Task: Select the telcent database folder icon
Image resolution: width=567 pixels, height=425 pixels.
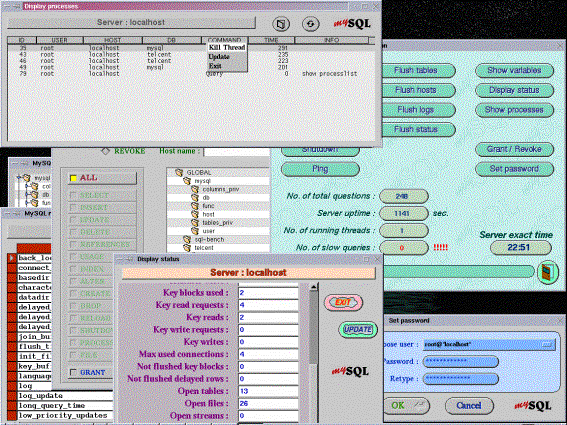Action: click(x=187, y=248)
